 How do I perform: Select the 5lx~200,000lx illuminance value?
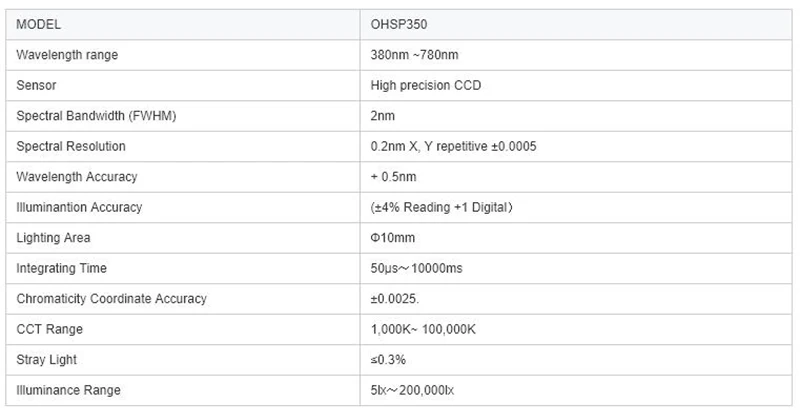[412, 390]
